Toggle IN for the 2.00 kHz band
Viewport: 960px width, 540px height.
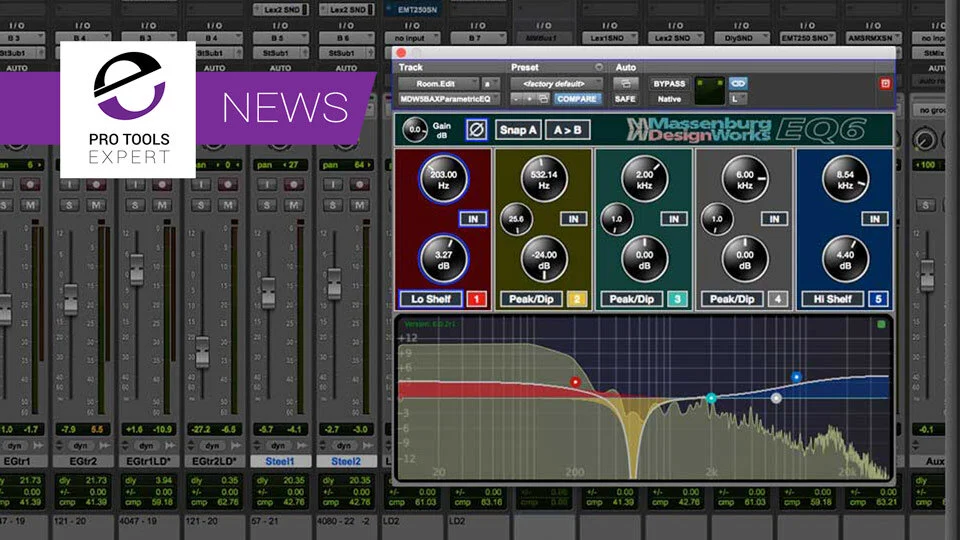(x=674, y=219)
